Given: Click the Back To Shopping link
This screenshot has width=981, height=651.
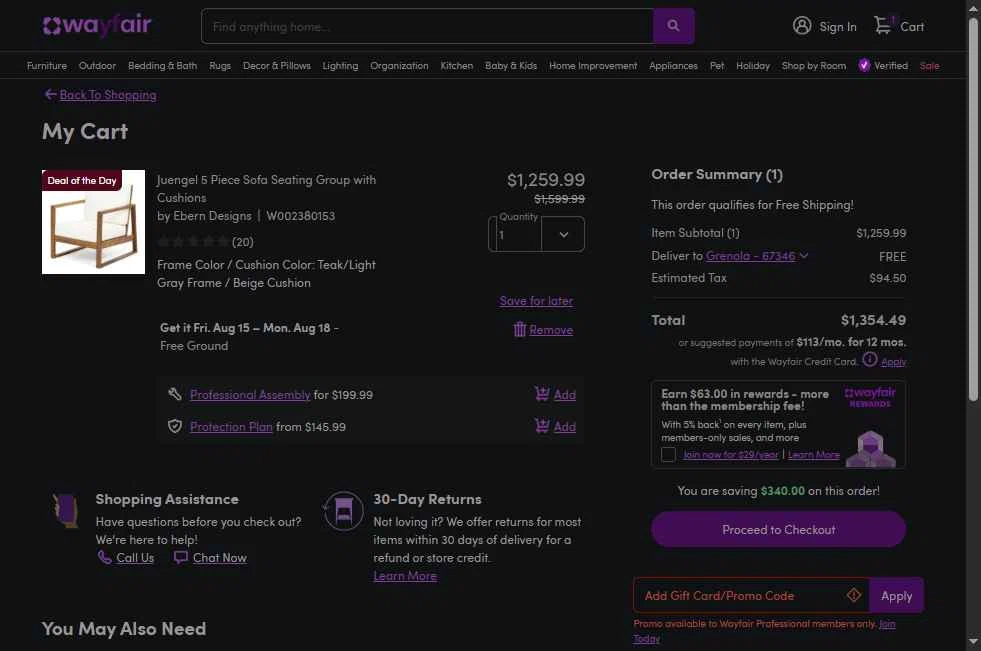Looking at the screenshot, I should point(108,94).
